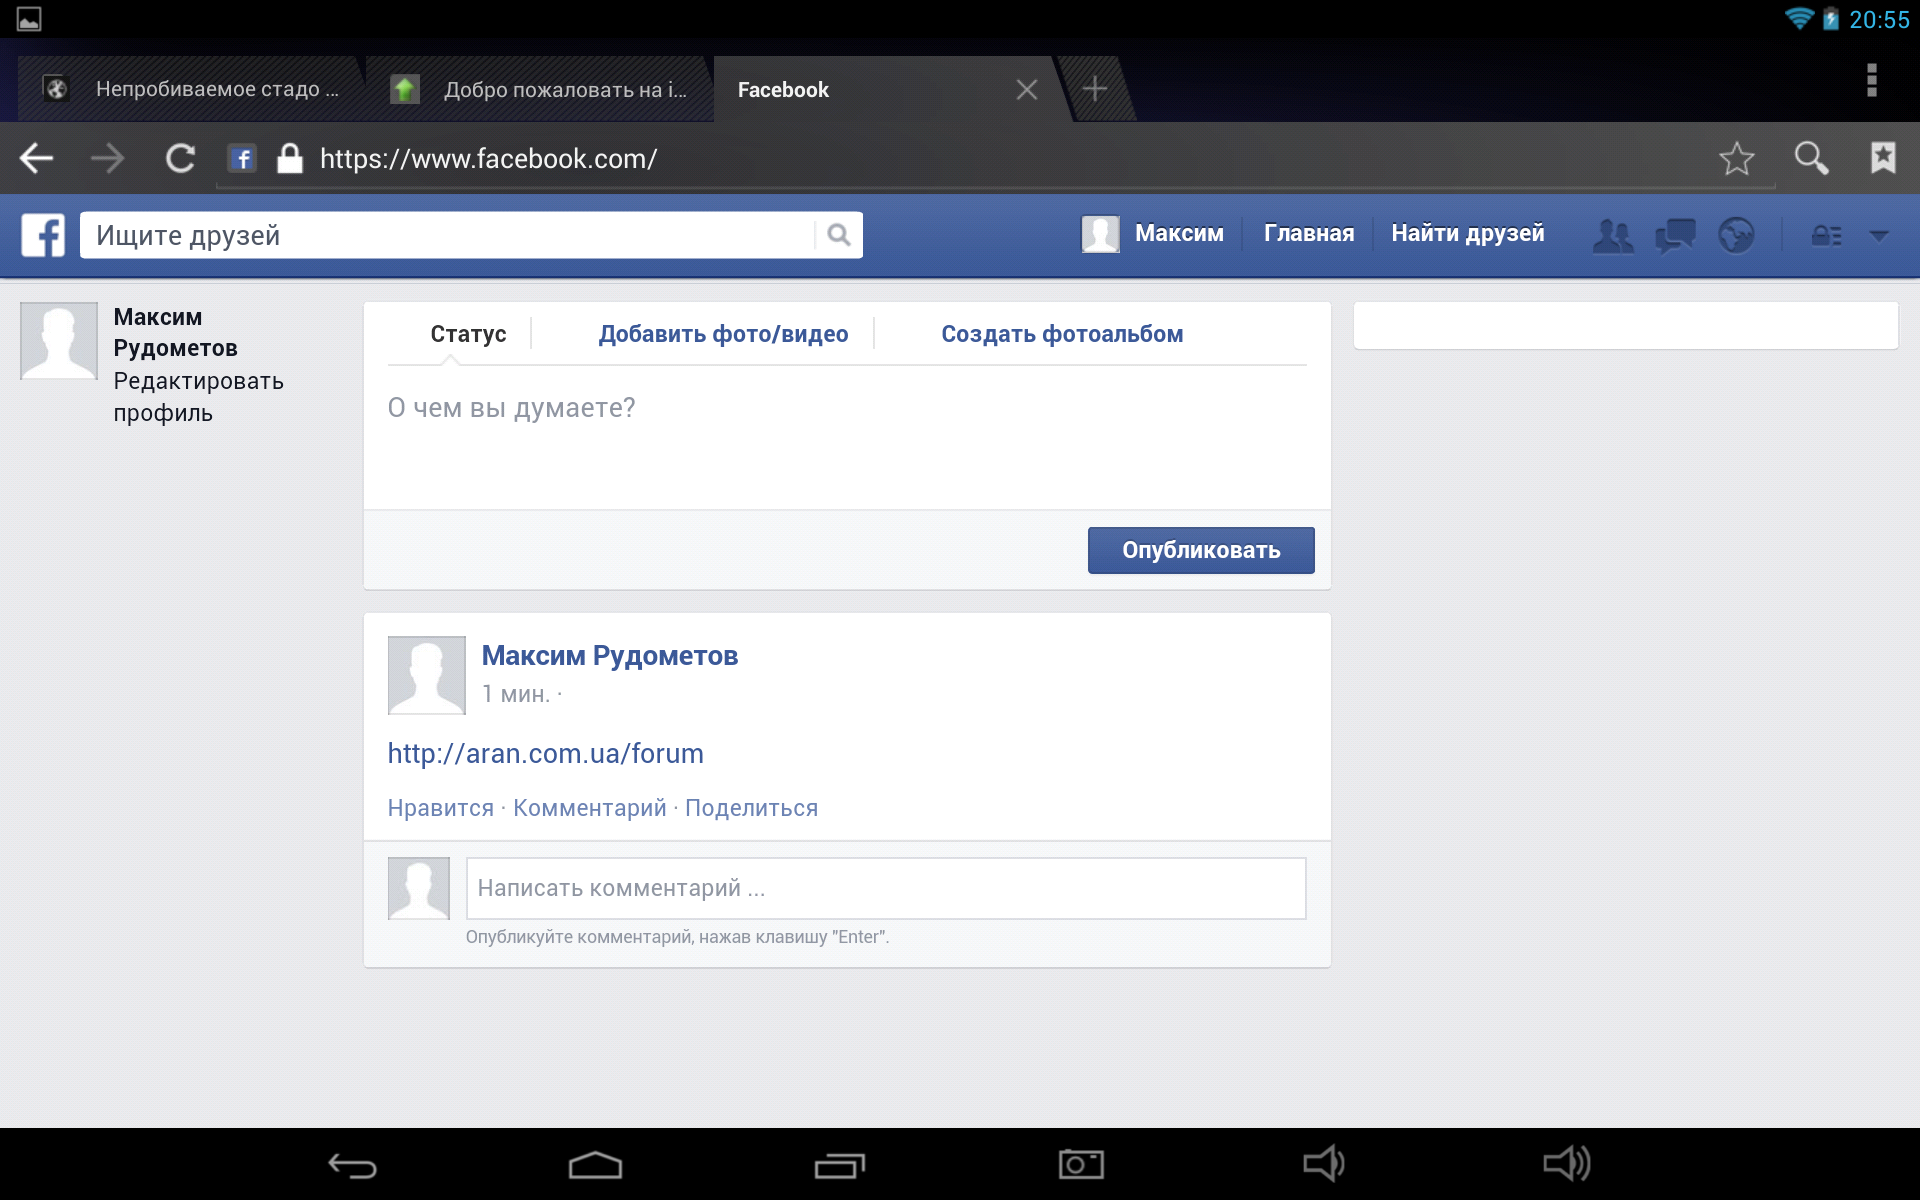Click the sidebar profile picture
Screen dimensions: 1920x1200
[59, 341]
